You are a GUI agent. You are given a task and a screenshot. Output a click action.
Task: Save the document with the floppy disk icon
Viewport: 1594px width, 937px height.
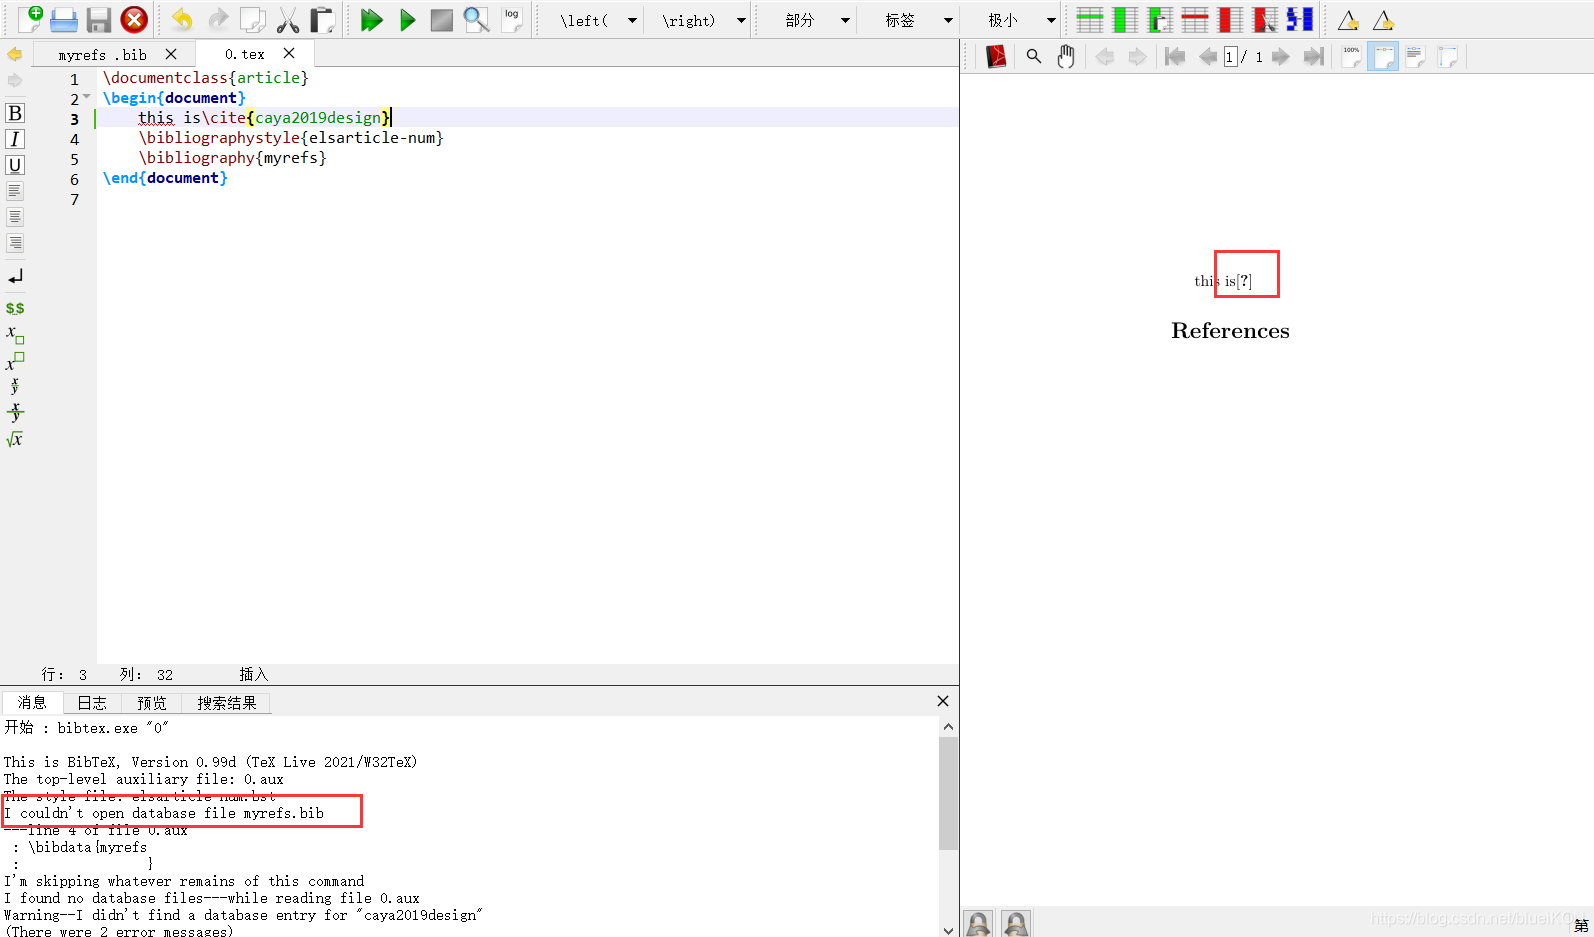click(x=98, y=19)
